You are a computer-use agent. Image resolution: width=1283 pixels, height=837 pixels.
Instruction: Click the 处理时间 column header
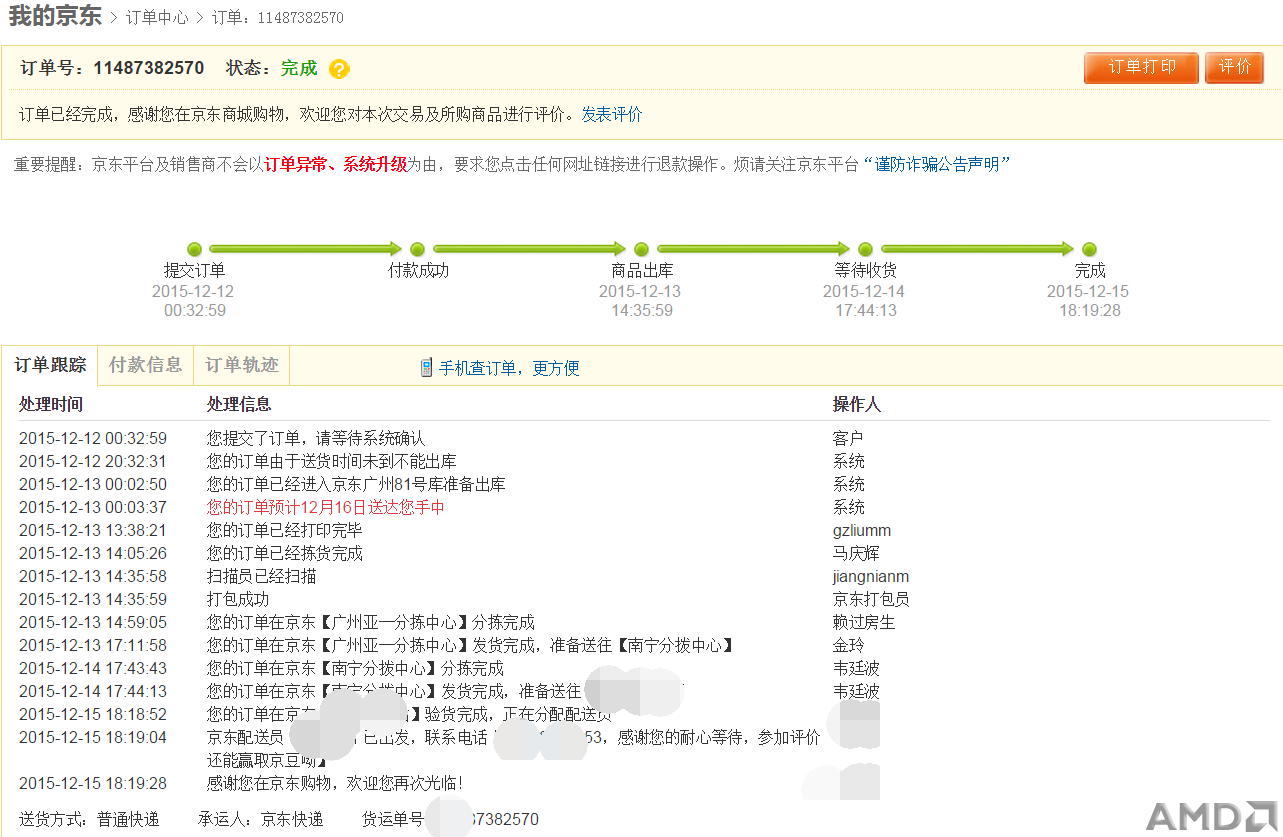click(x=51, y=404)
